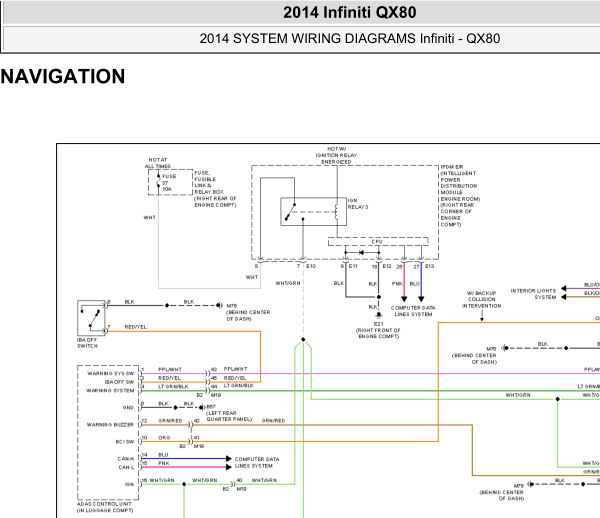Click the B67 ground label
Screen dimensions: 600x518
pos(211,407)
